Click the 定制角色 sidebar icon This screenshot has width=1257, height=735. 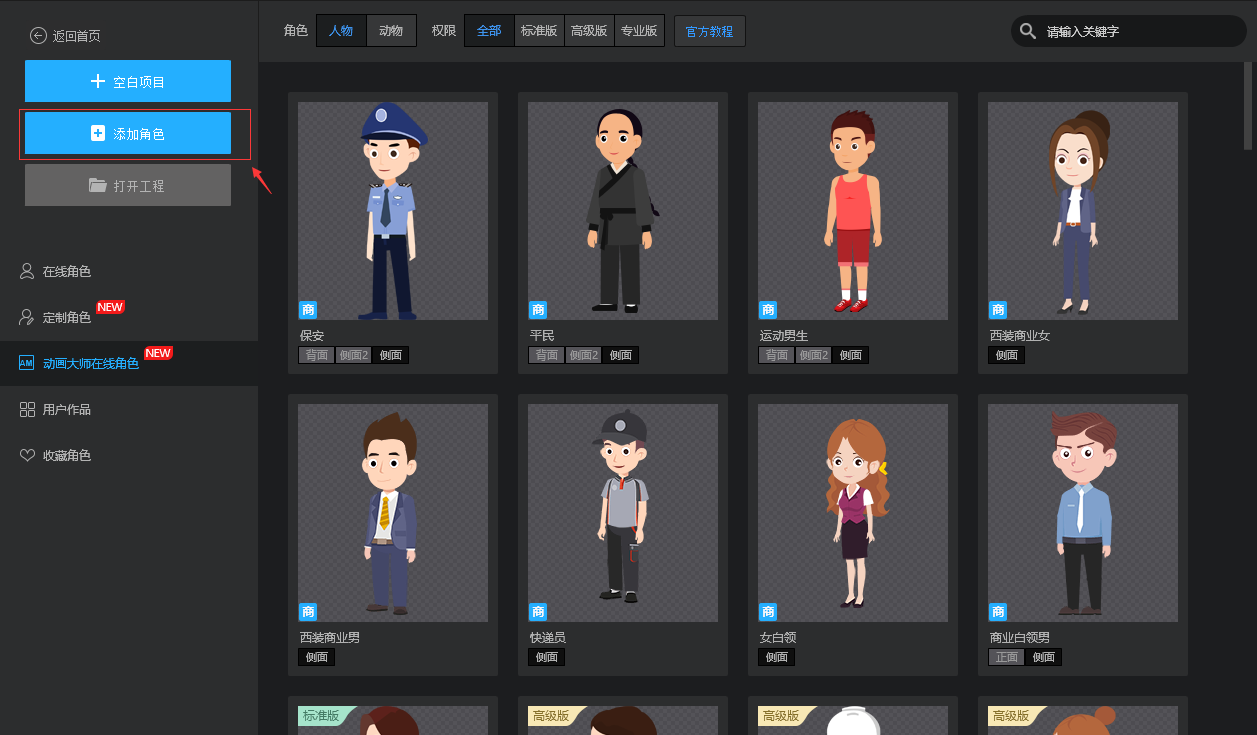(x=27, y=317)
